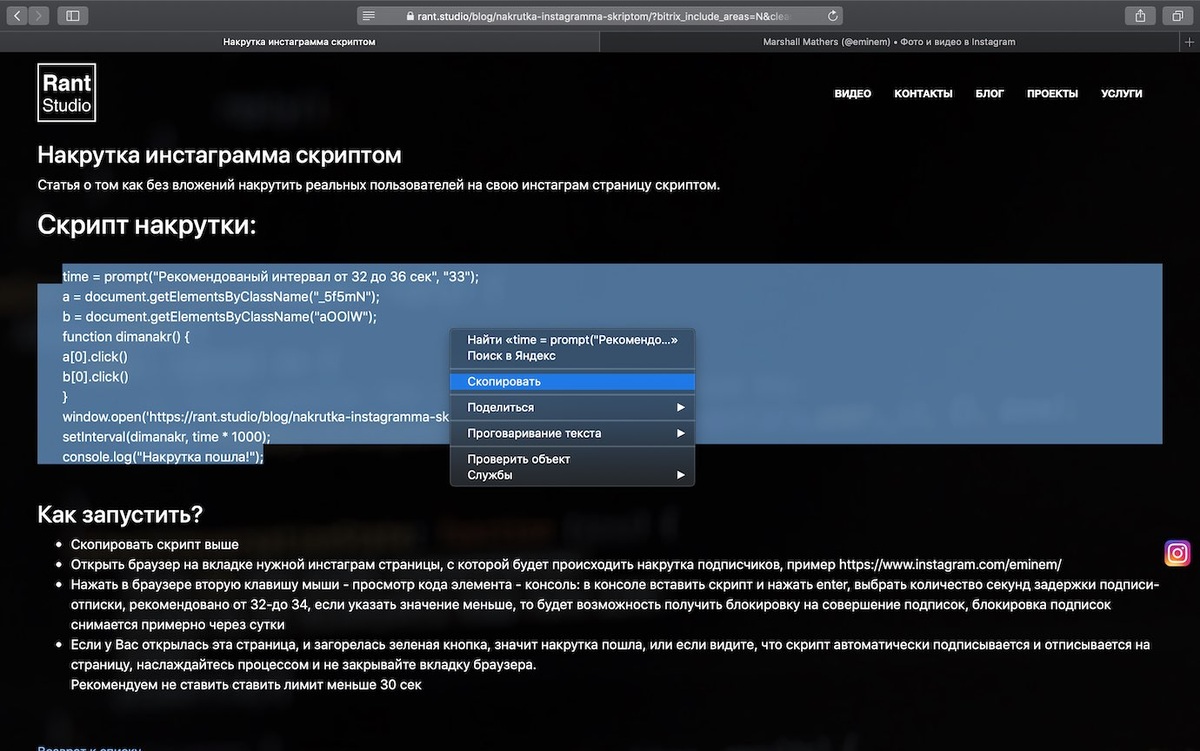
Task: Click 'Рекомендуем не ставить ставить лимит' line
Action: [x=246, y=685]
